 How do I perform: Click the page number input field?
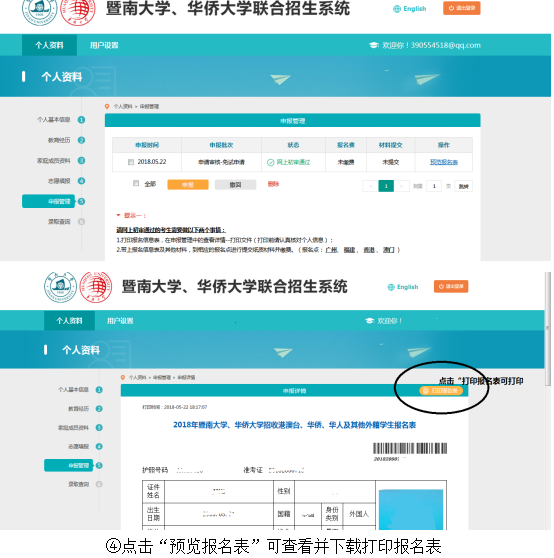click(434, 186)
